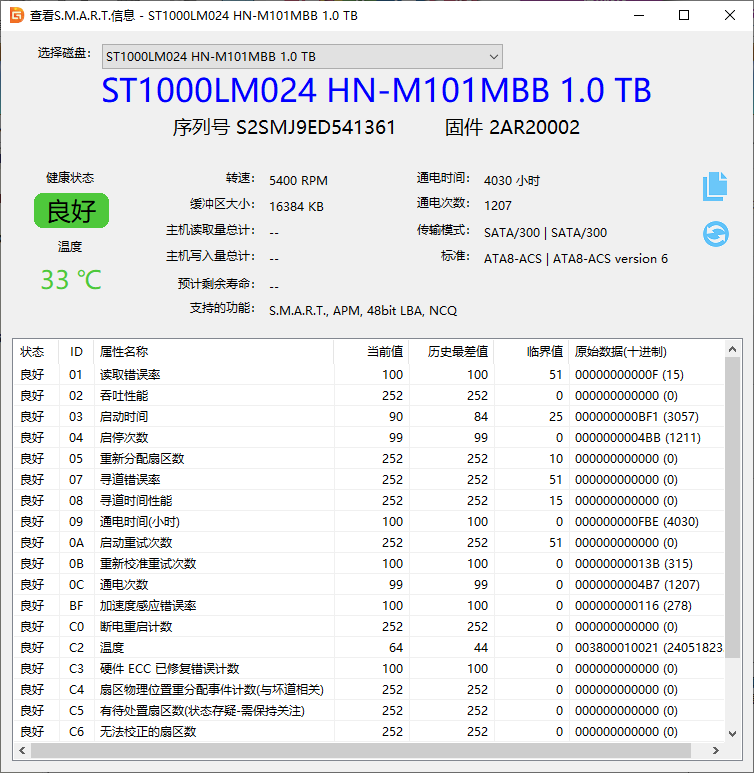Click raw value 000000000FBE (4030)
This screenshot has height=773, width=754.
click(637, 522)
